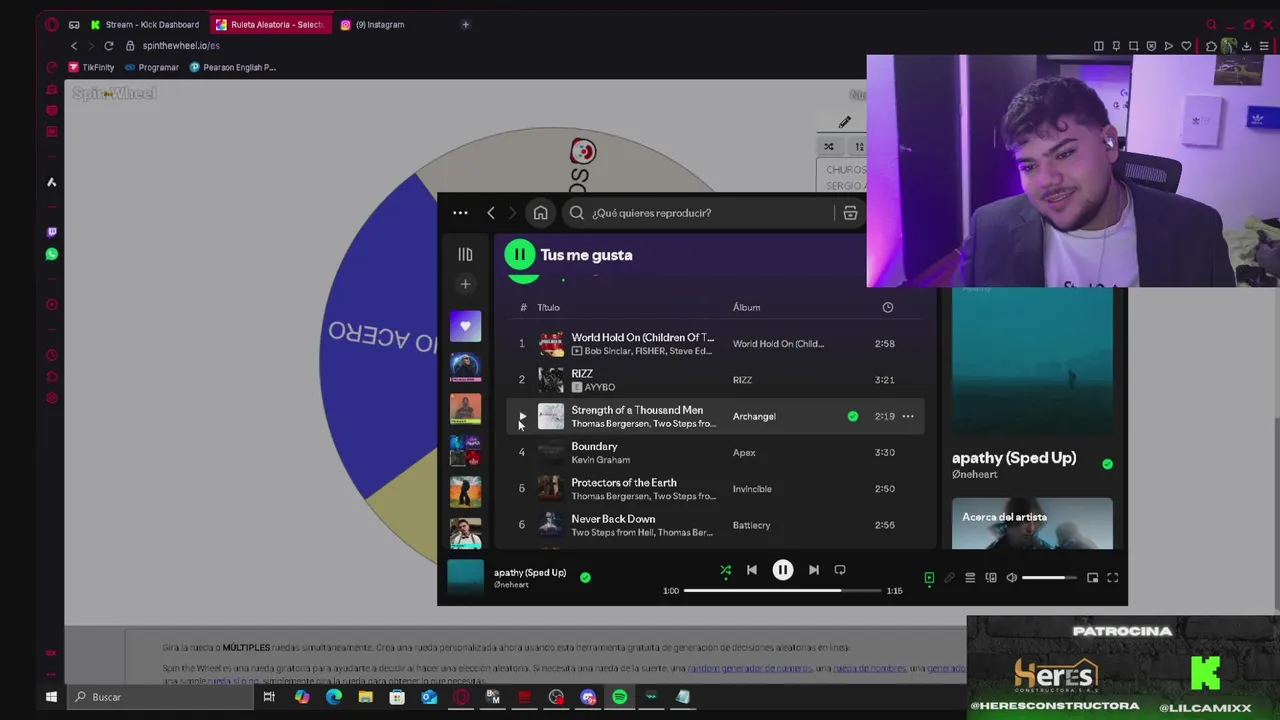Open Liked Songs heart playlist in sidebar
This screenshot has height=720, width=1280.
tap(465, 326)
